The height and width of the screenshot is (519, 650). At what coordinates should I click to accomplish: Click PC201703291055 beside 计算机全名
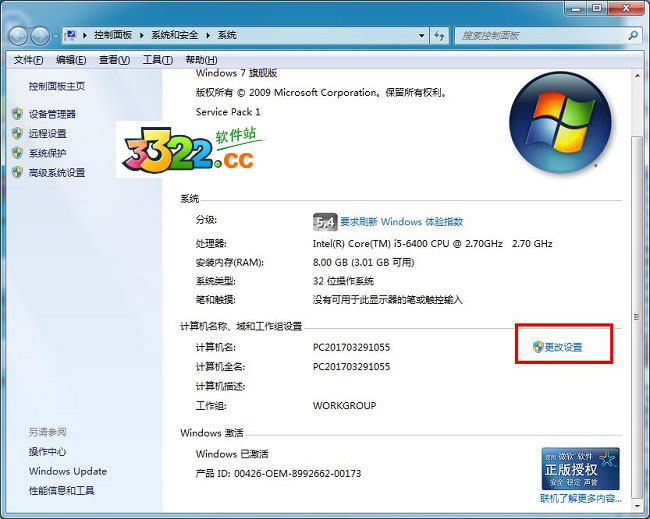click(351, 366)
